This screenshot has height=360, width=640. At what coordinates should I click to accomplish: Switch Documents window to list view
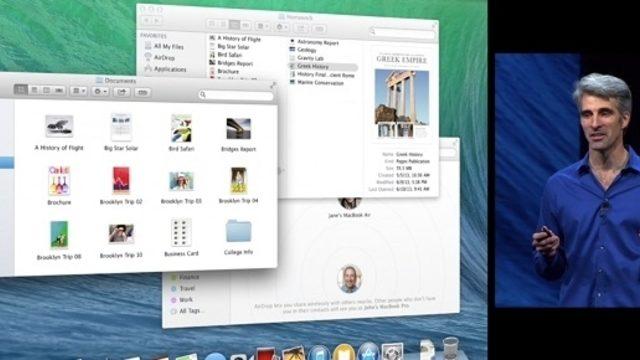tap(34, 90)
